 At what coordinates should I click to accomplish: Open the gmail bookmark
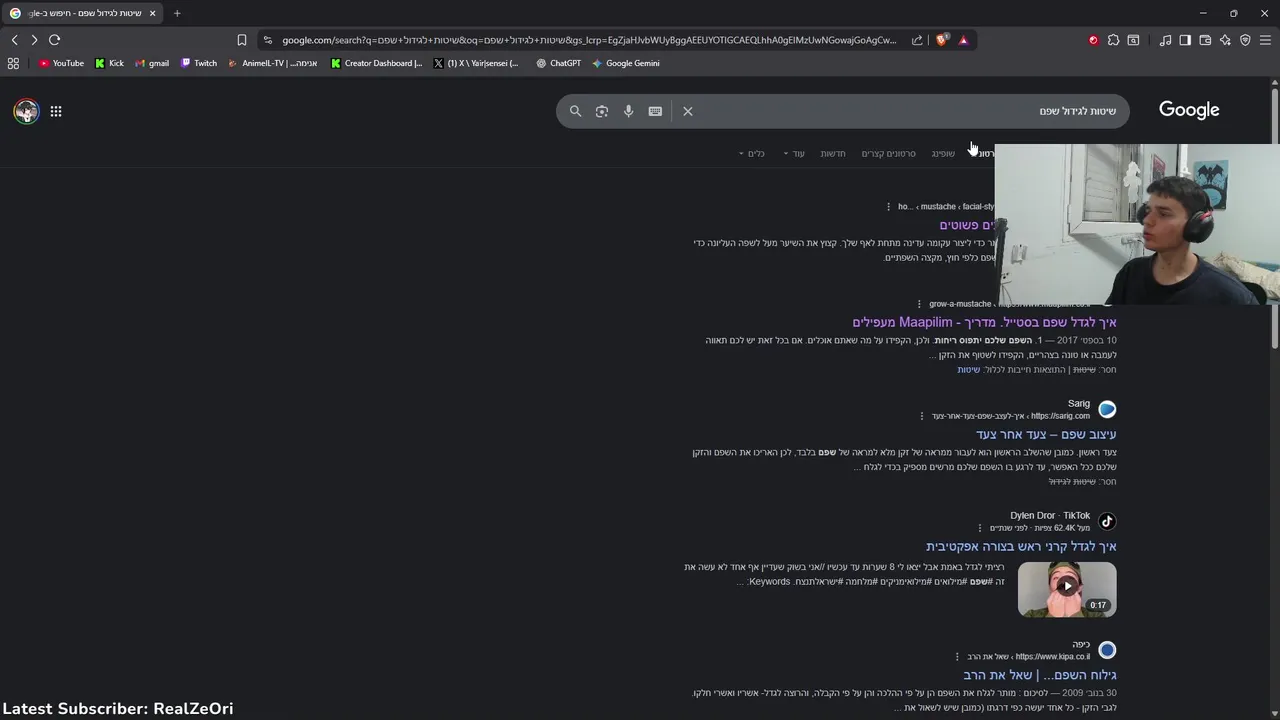pyautogui.click(x=151, y=63)
